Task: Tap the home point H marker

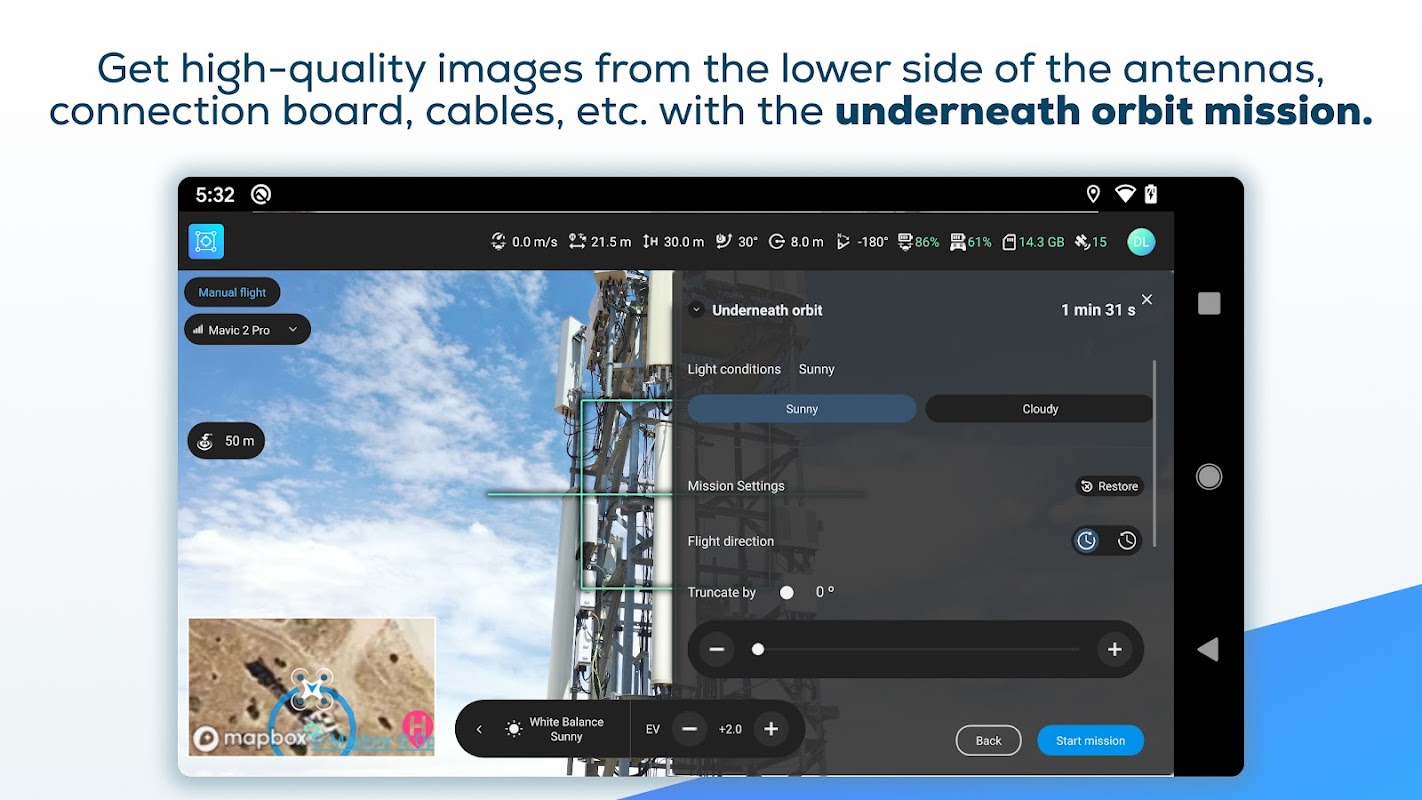Action: click(x=417, y=727)
